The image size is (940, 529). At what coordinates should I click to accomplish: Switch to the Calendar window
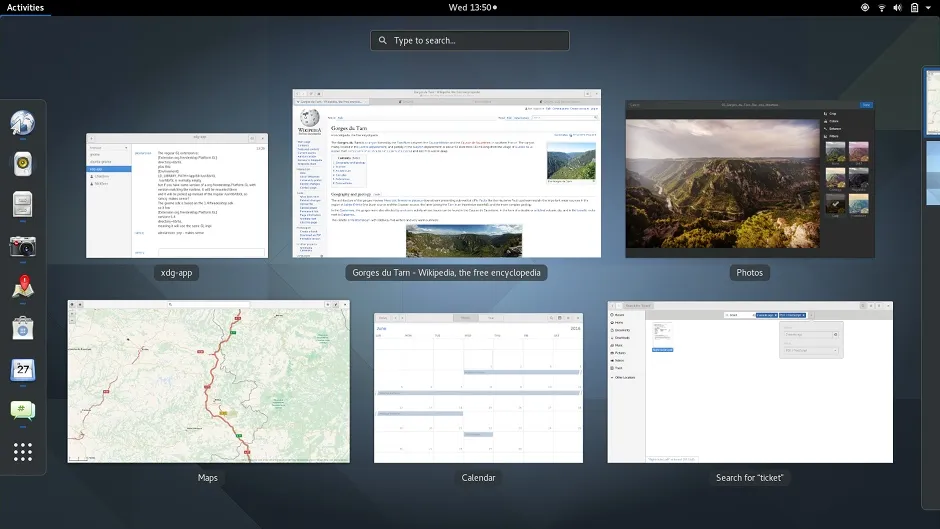tap(478, 387)
